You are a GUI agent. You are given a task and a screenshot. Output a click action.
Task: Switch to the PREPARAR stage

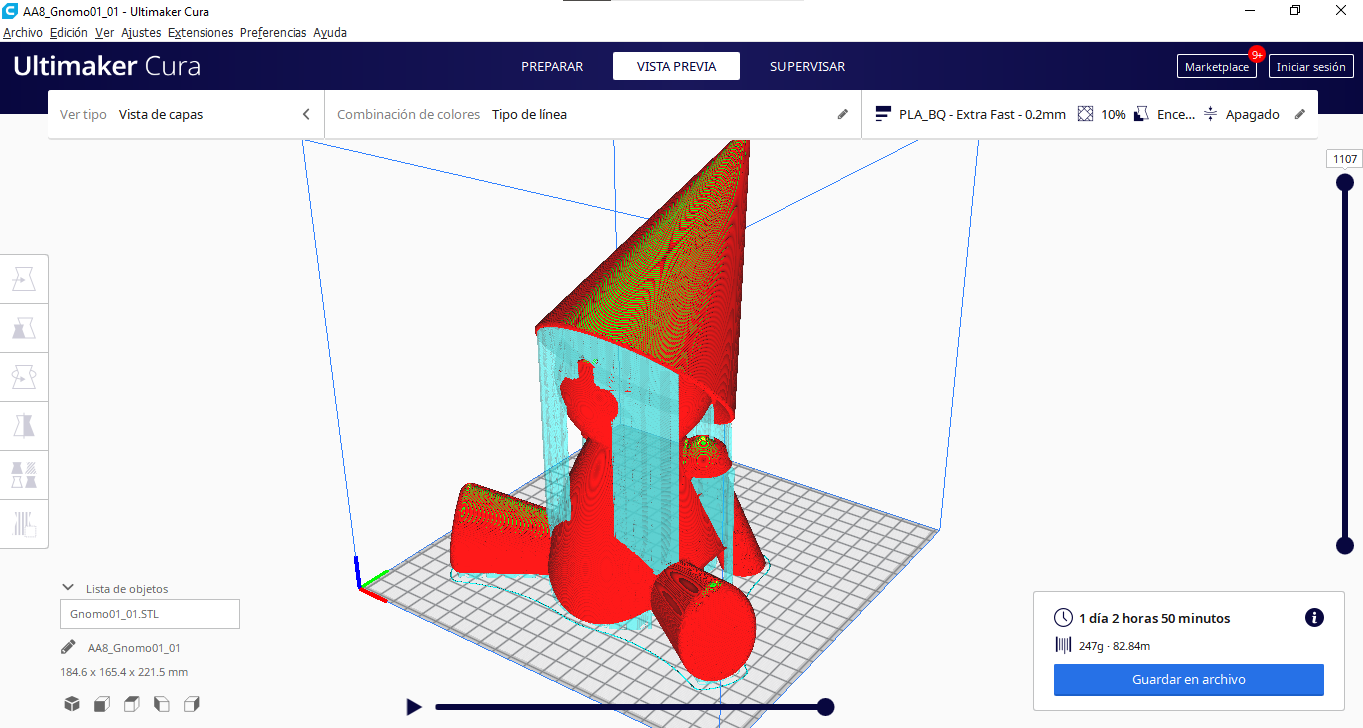tap(552, 66)
